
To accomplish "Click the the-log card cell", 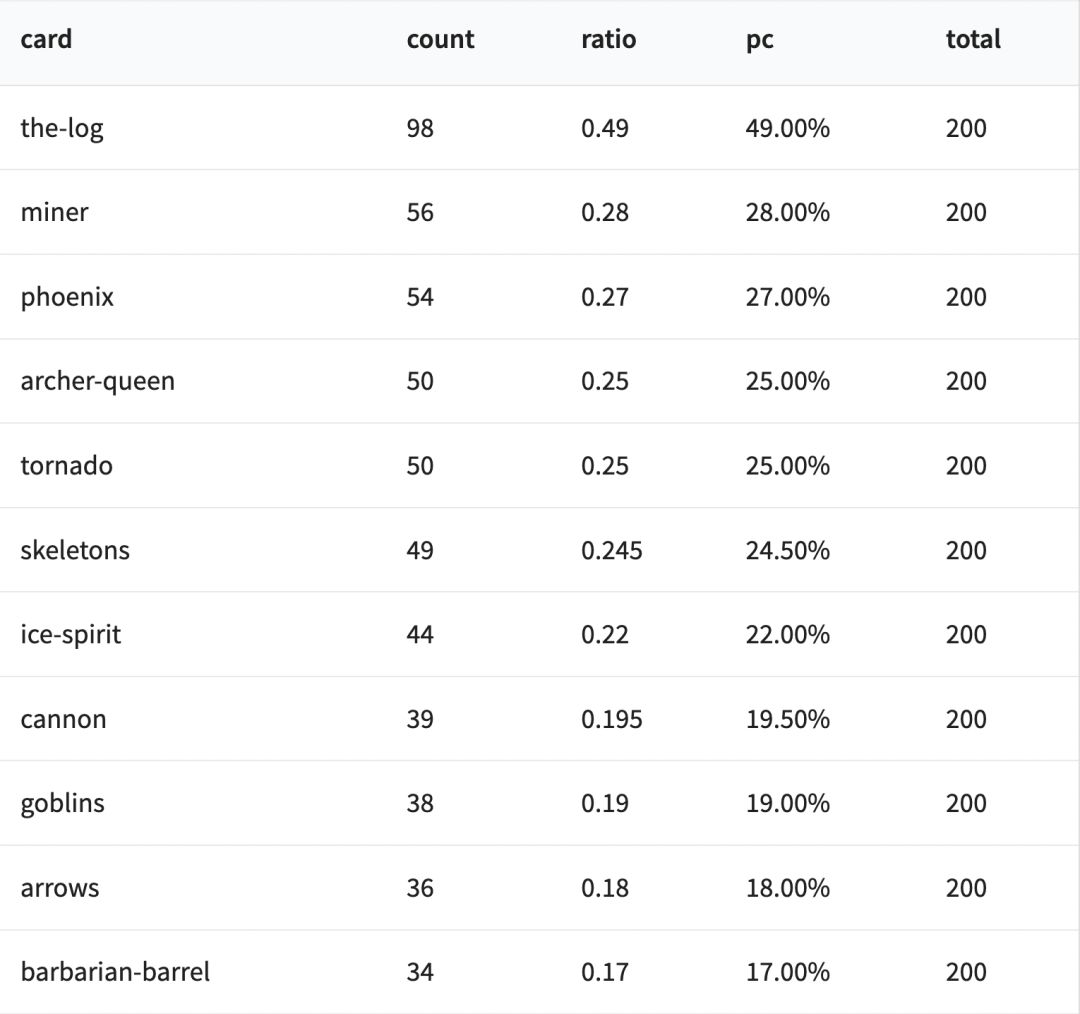I will tap(61, 128).
